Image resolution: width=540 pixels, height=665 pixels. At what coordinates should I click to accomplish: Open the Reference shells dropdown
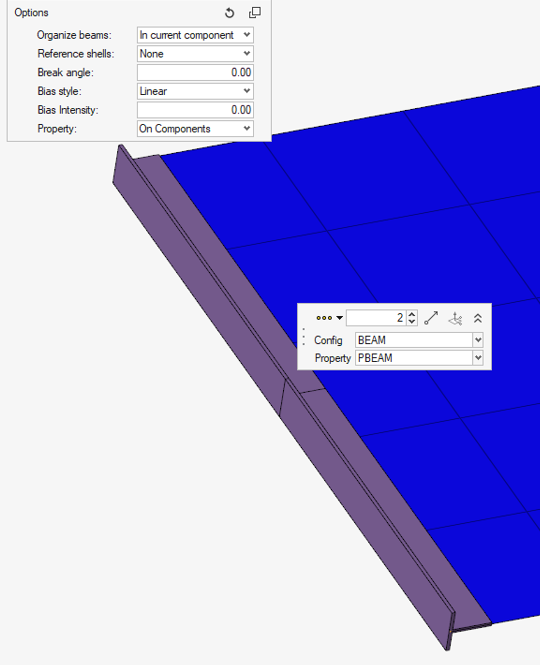(195, 54)
